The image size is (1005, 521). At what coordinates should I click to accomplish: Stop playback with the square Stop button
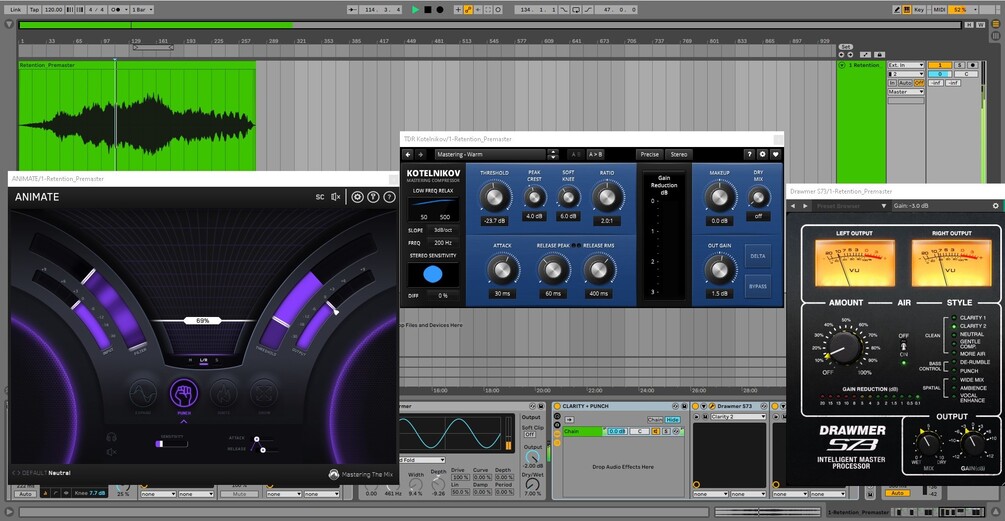428,10
